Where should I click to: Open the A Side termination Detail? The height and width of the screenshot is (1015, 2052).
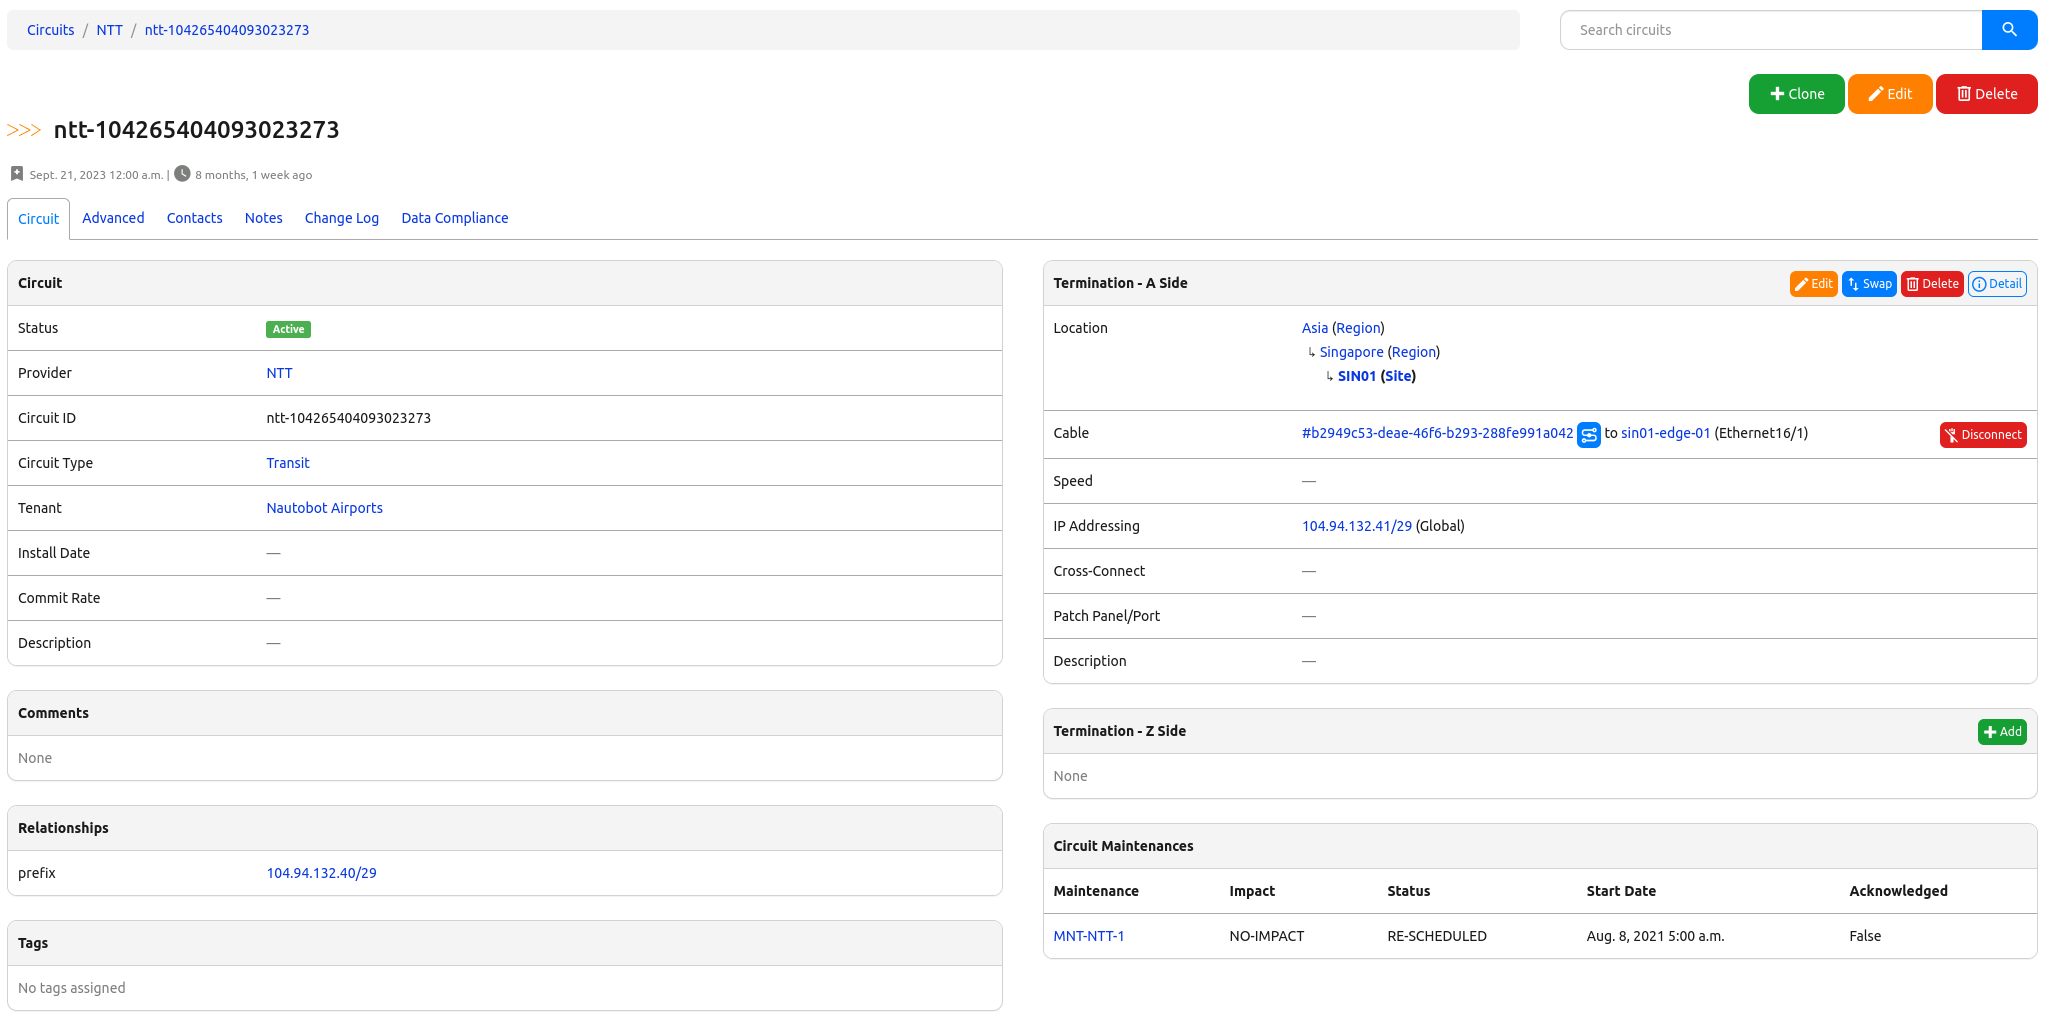(x=1996, y=284)
